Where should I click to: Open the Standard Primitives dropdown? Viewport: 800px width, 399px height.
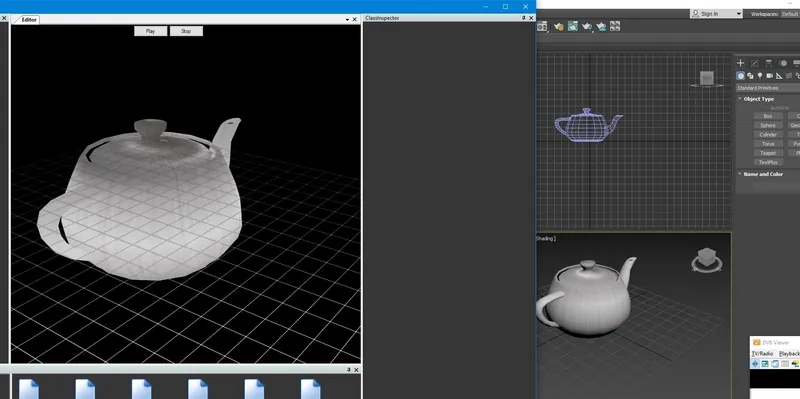click(768, 88)
